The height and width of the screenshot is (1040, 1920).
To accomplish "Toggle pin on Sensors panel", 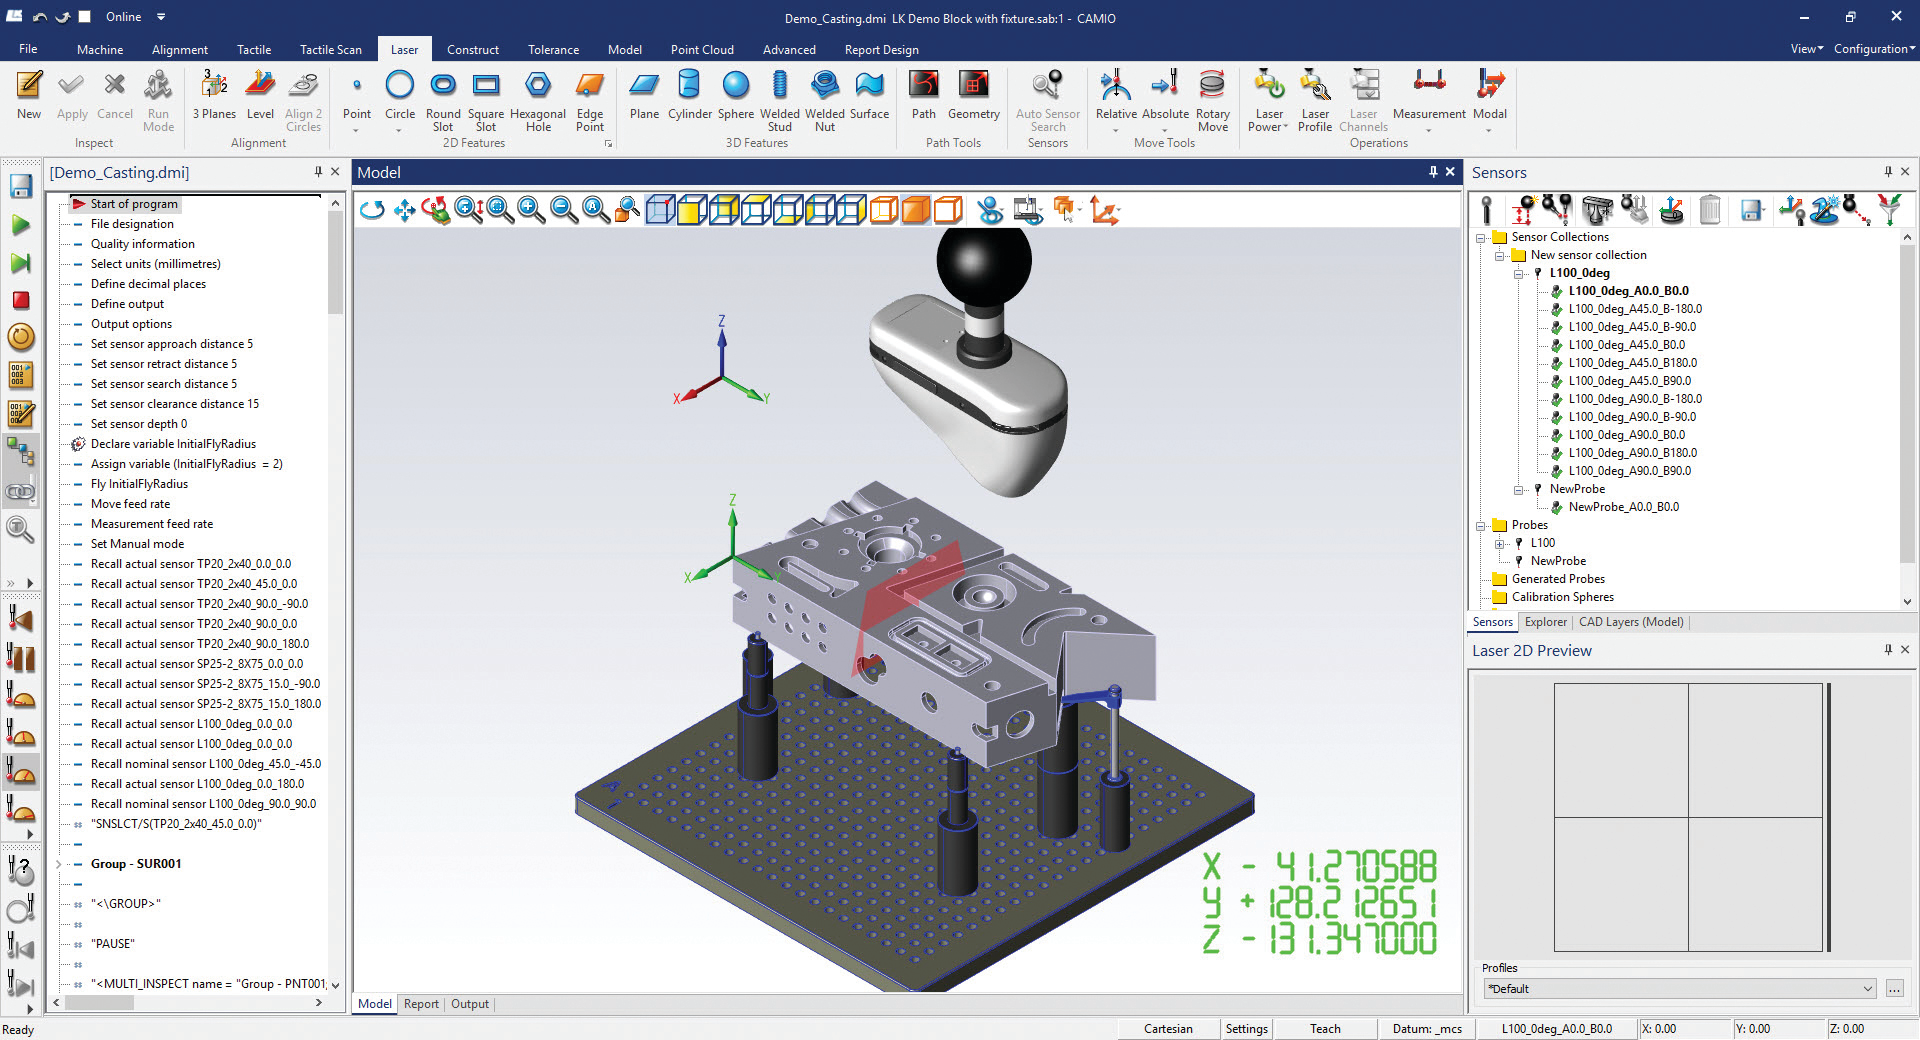I will coord(1888,172).
